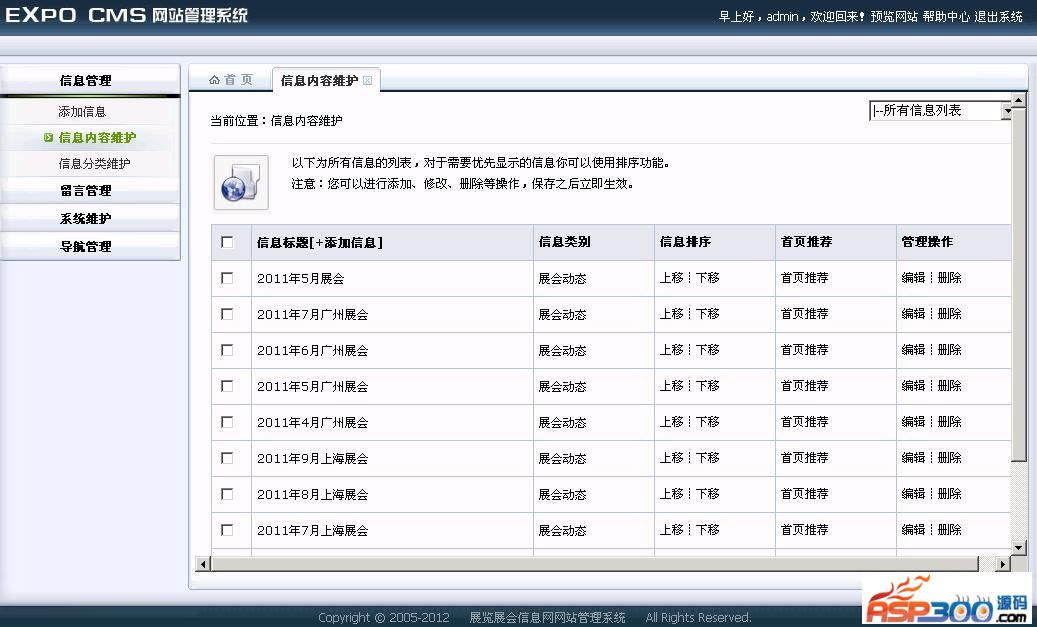Click the 预览网站 link in the header
Image resolution: width=1037 pixels, height=627 pixels.
(893, 17)
